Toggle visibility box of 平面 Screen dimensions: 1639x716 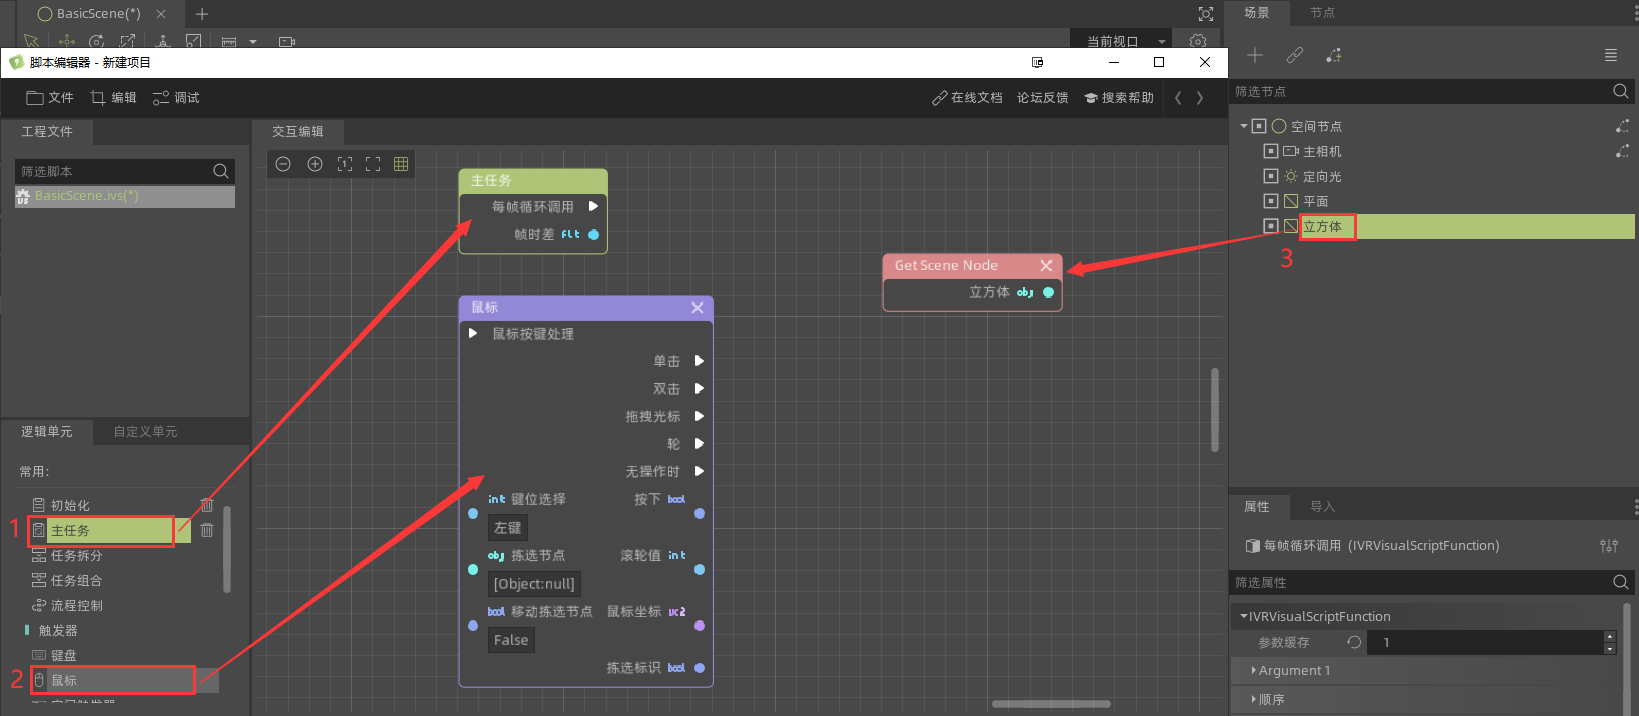click(x=1271, y=201)
